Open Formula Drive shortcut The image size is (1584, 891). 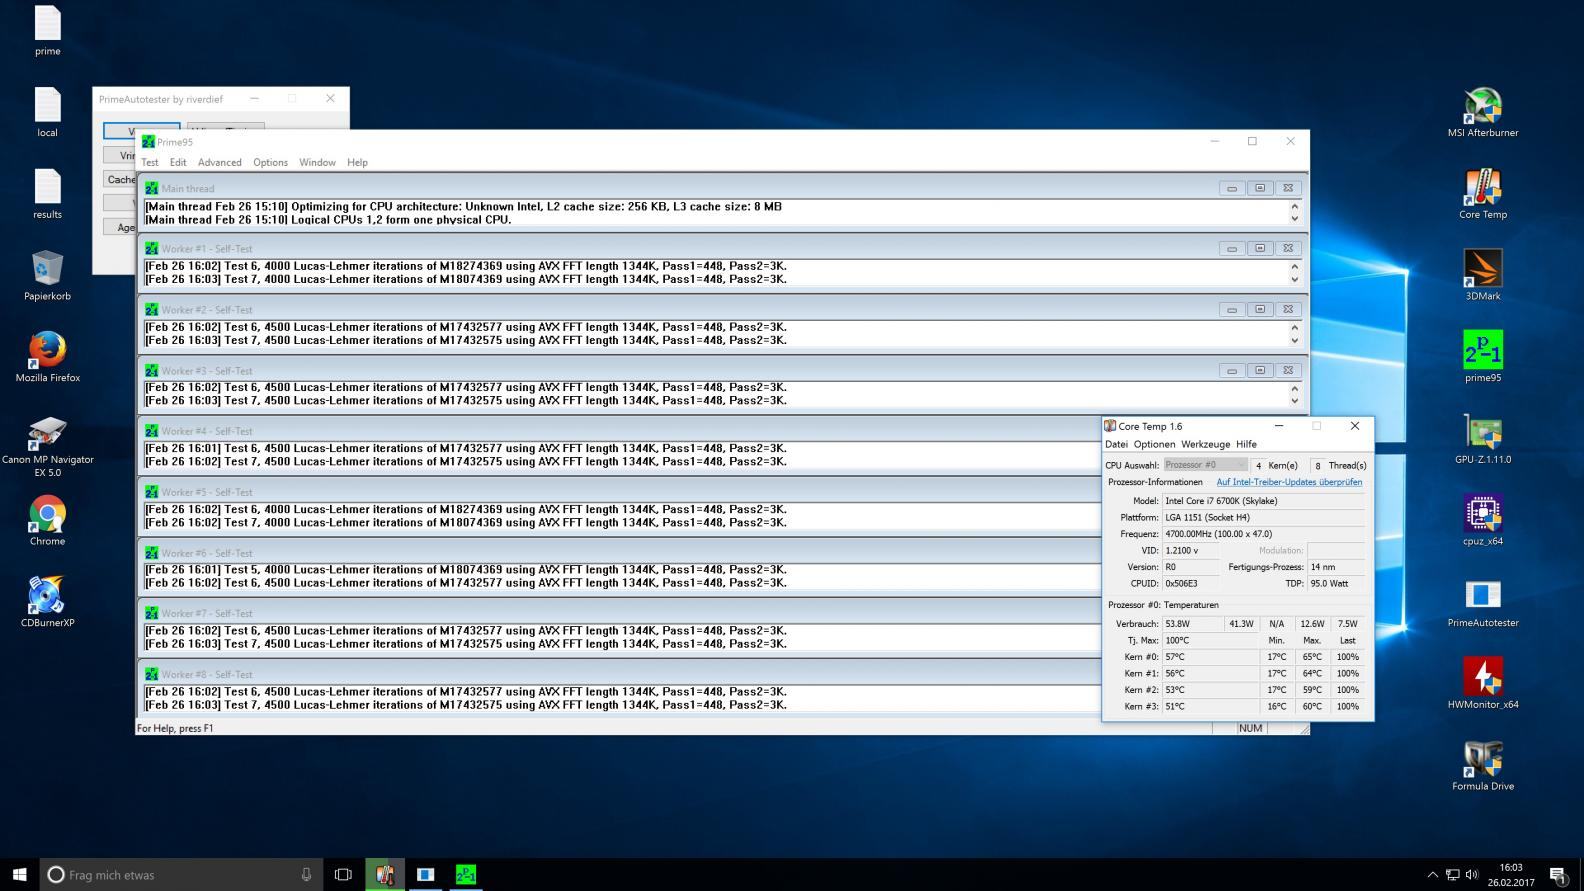[x=1483, y=766]
